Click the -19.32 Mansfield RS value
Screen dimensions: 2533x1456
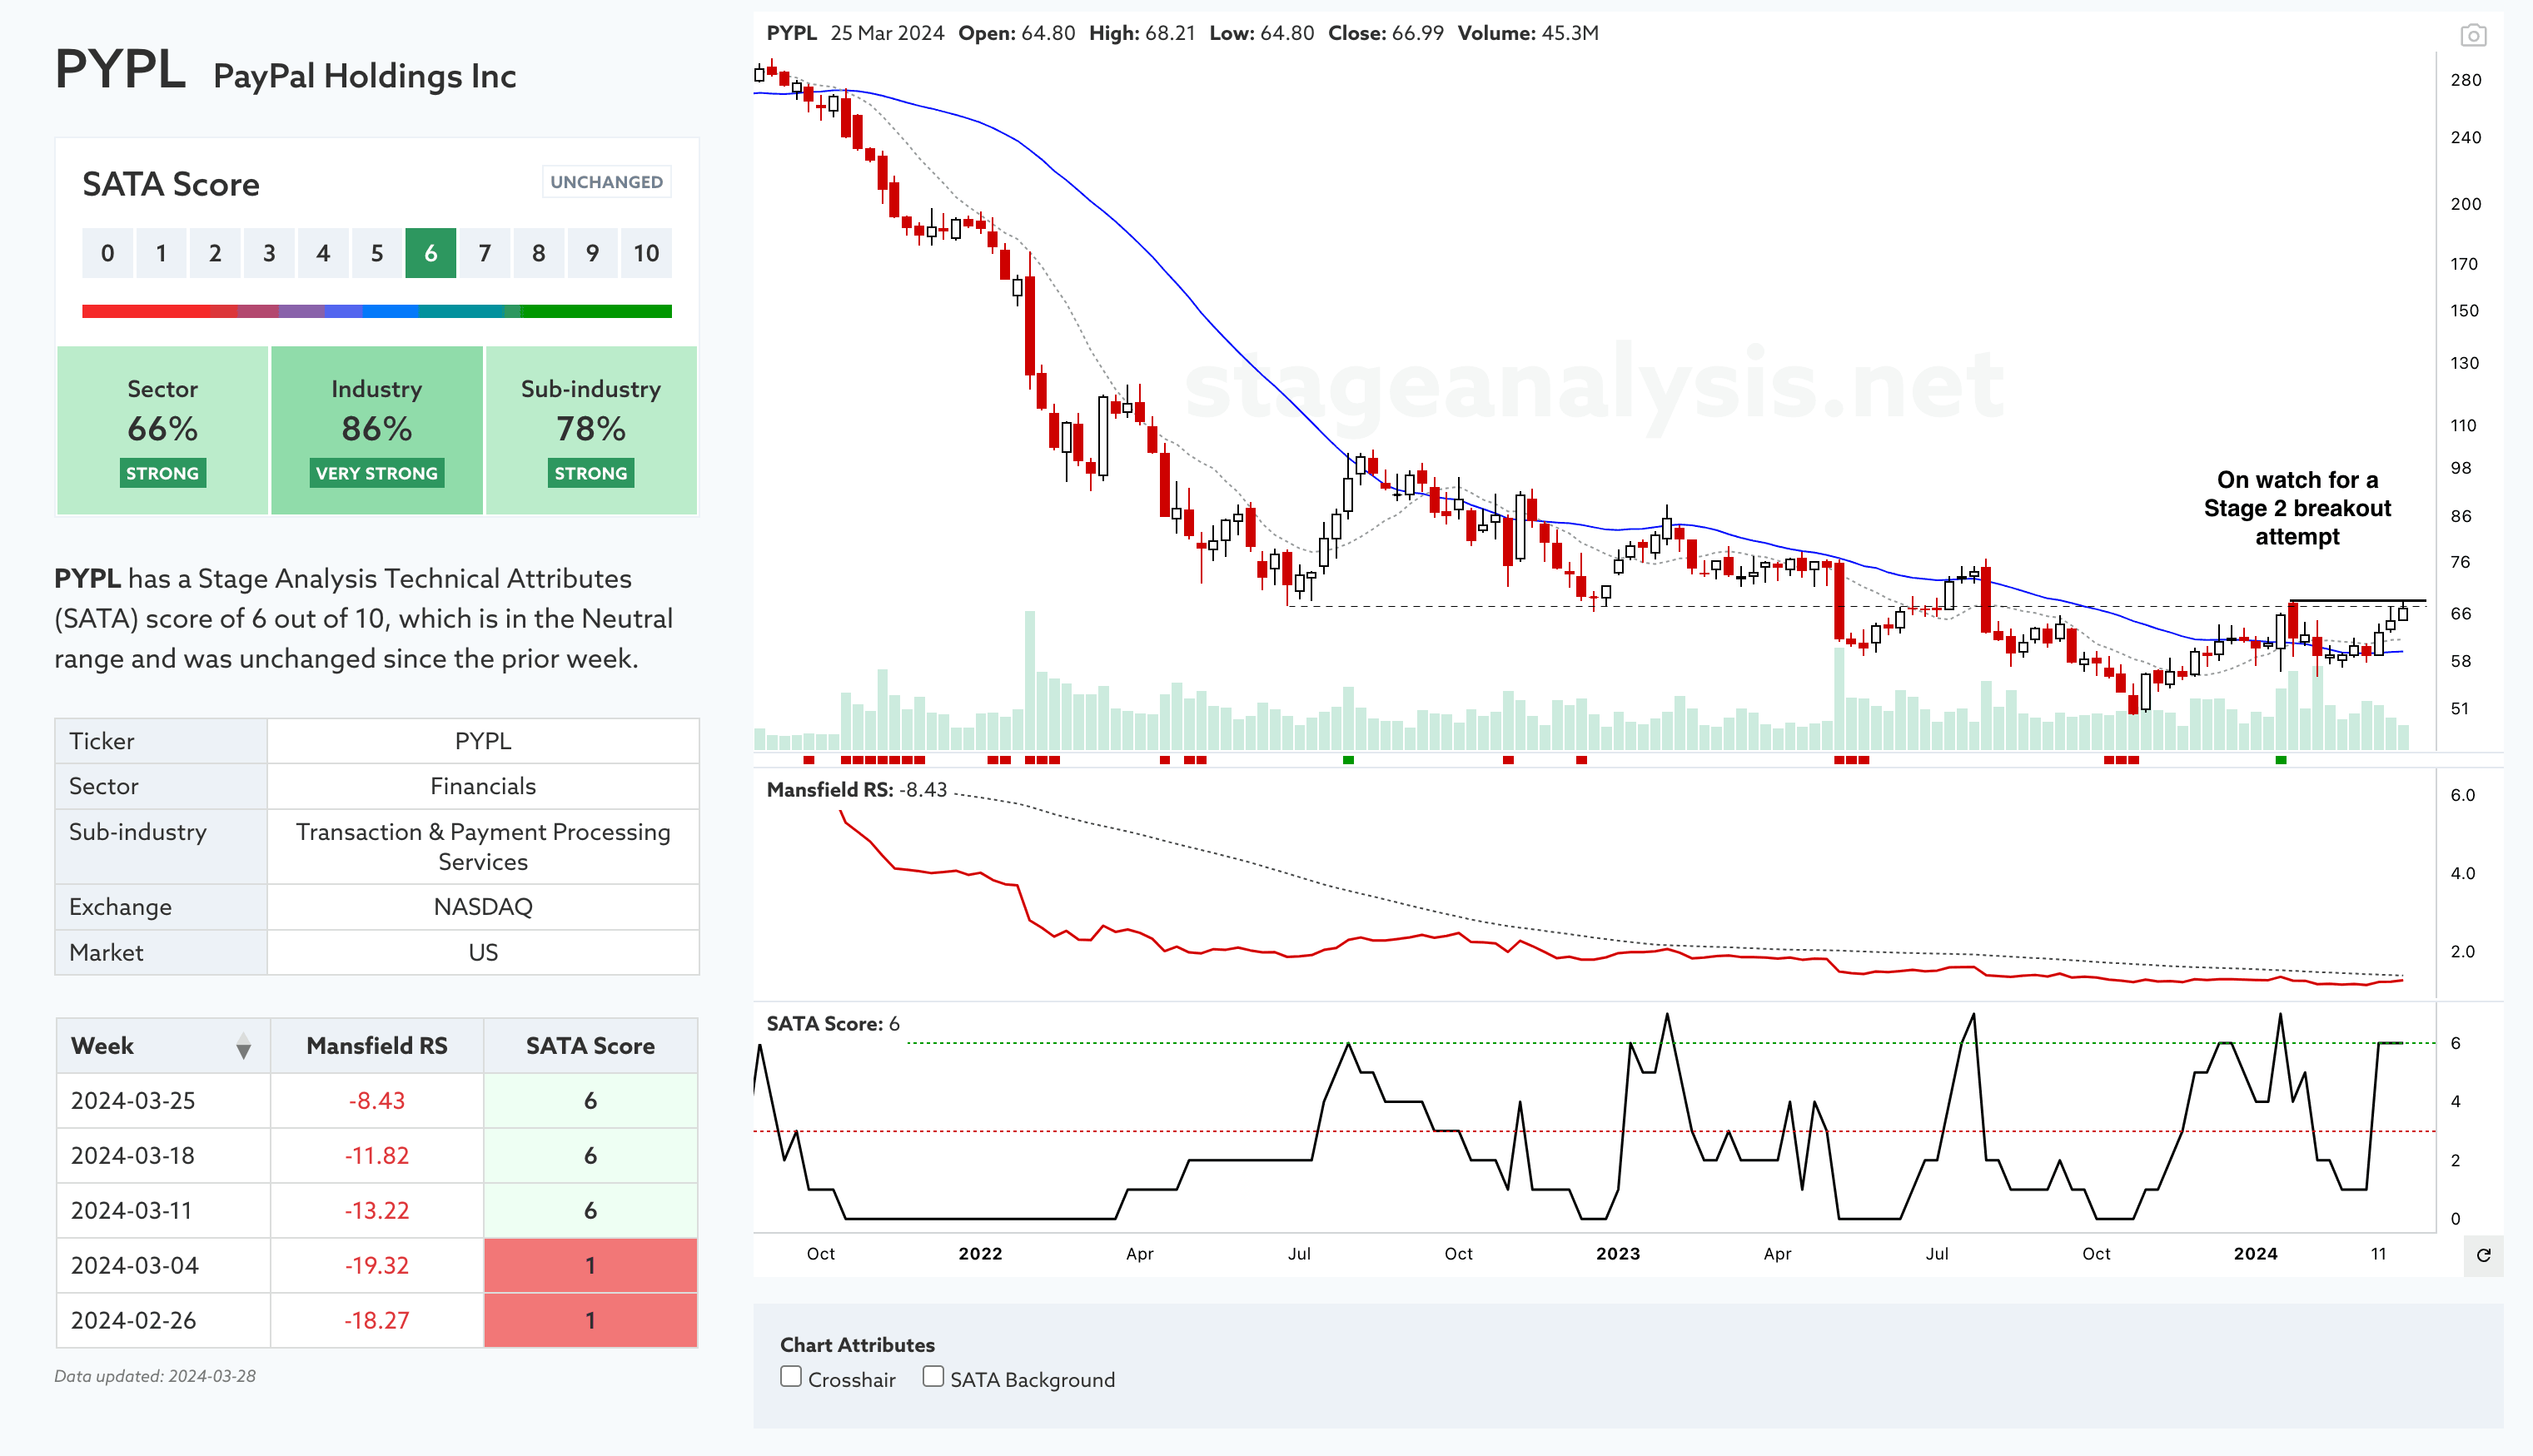click(x=377, y=1266)
